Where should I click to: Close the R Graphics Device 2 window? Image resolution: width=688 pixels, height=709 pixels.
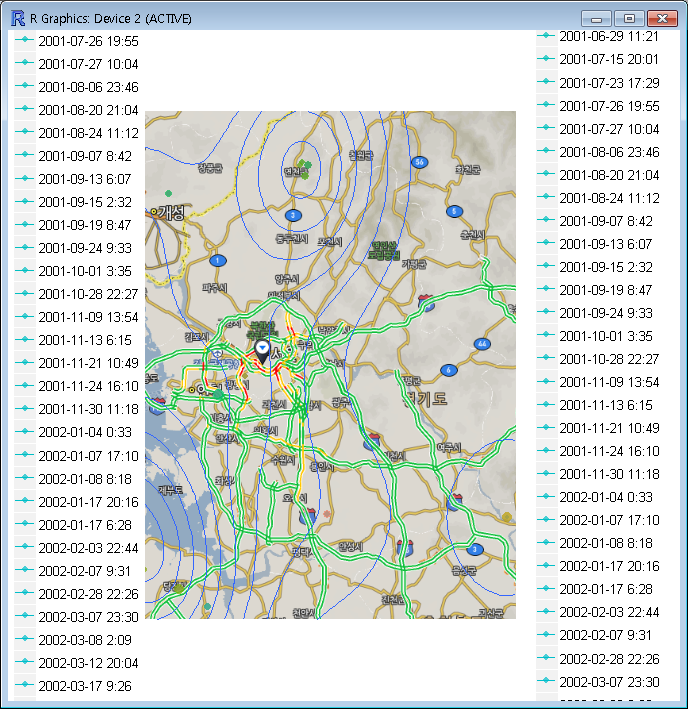tap(662, 19)
